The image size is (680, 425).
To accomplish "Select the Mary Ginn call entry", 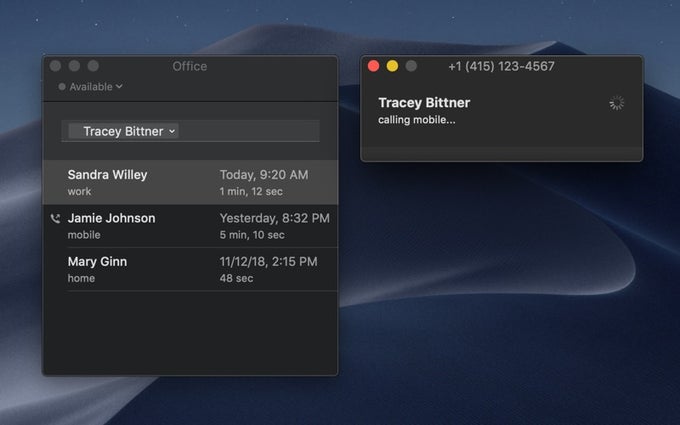I will click(190, 269).
